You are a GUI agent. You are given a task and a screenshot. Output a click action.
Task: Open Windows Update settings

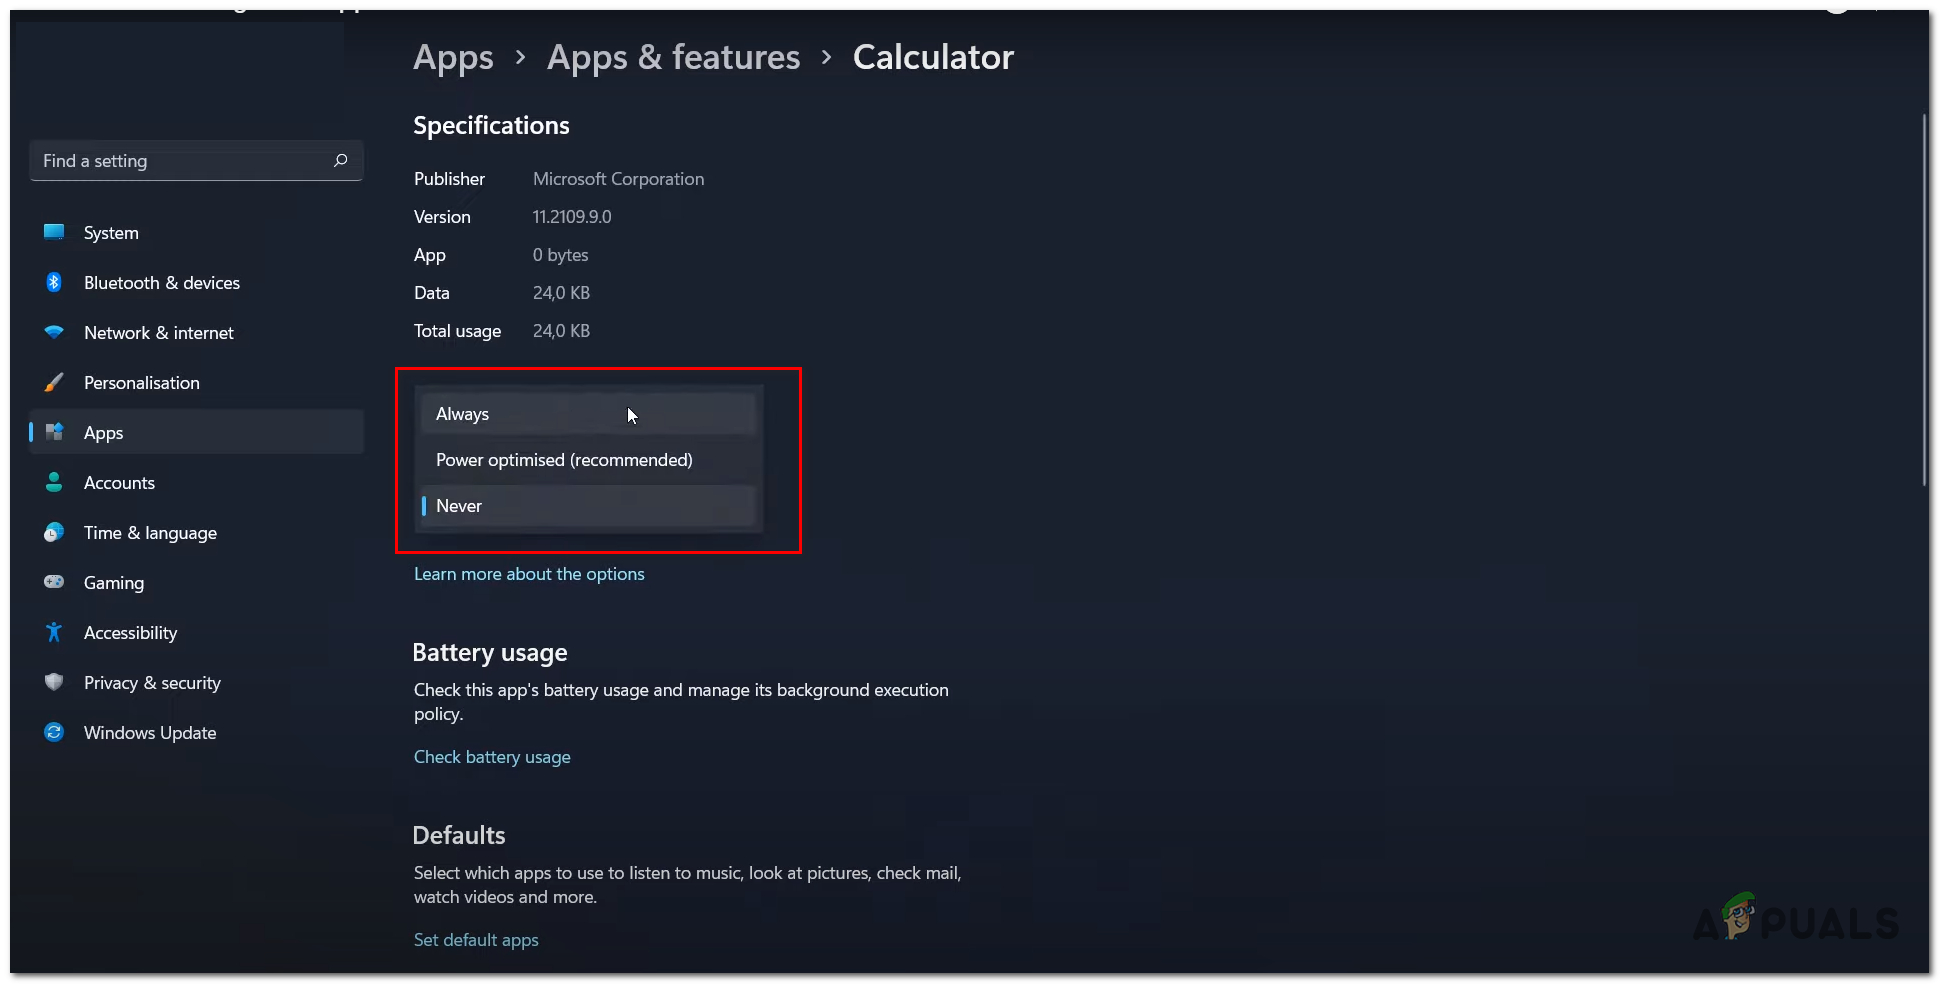click(149, 732)
